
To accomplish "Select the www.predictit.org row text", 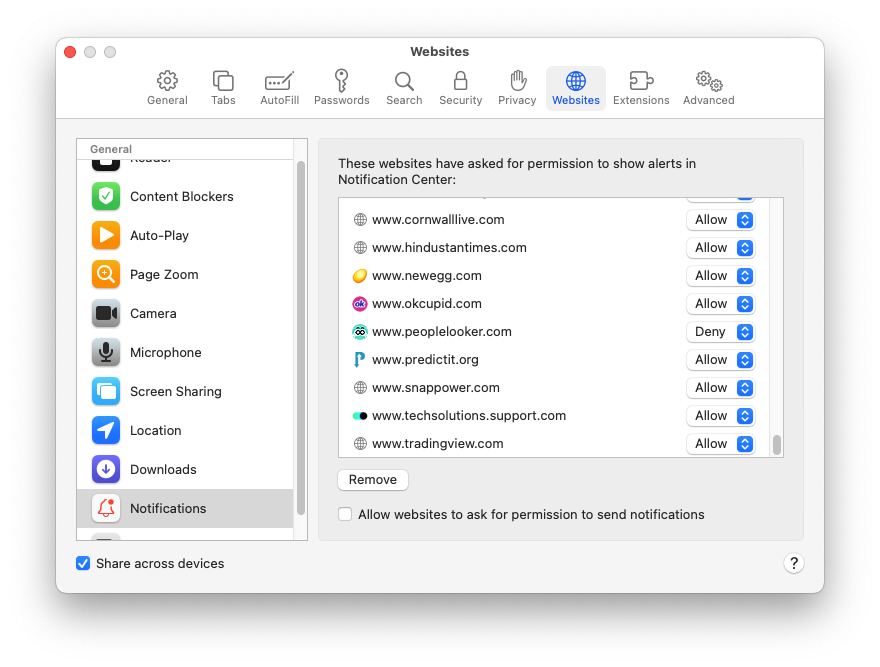I will pyautogui.click(x=425, y=359).
